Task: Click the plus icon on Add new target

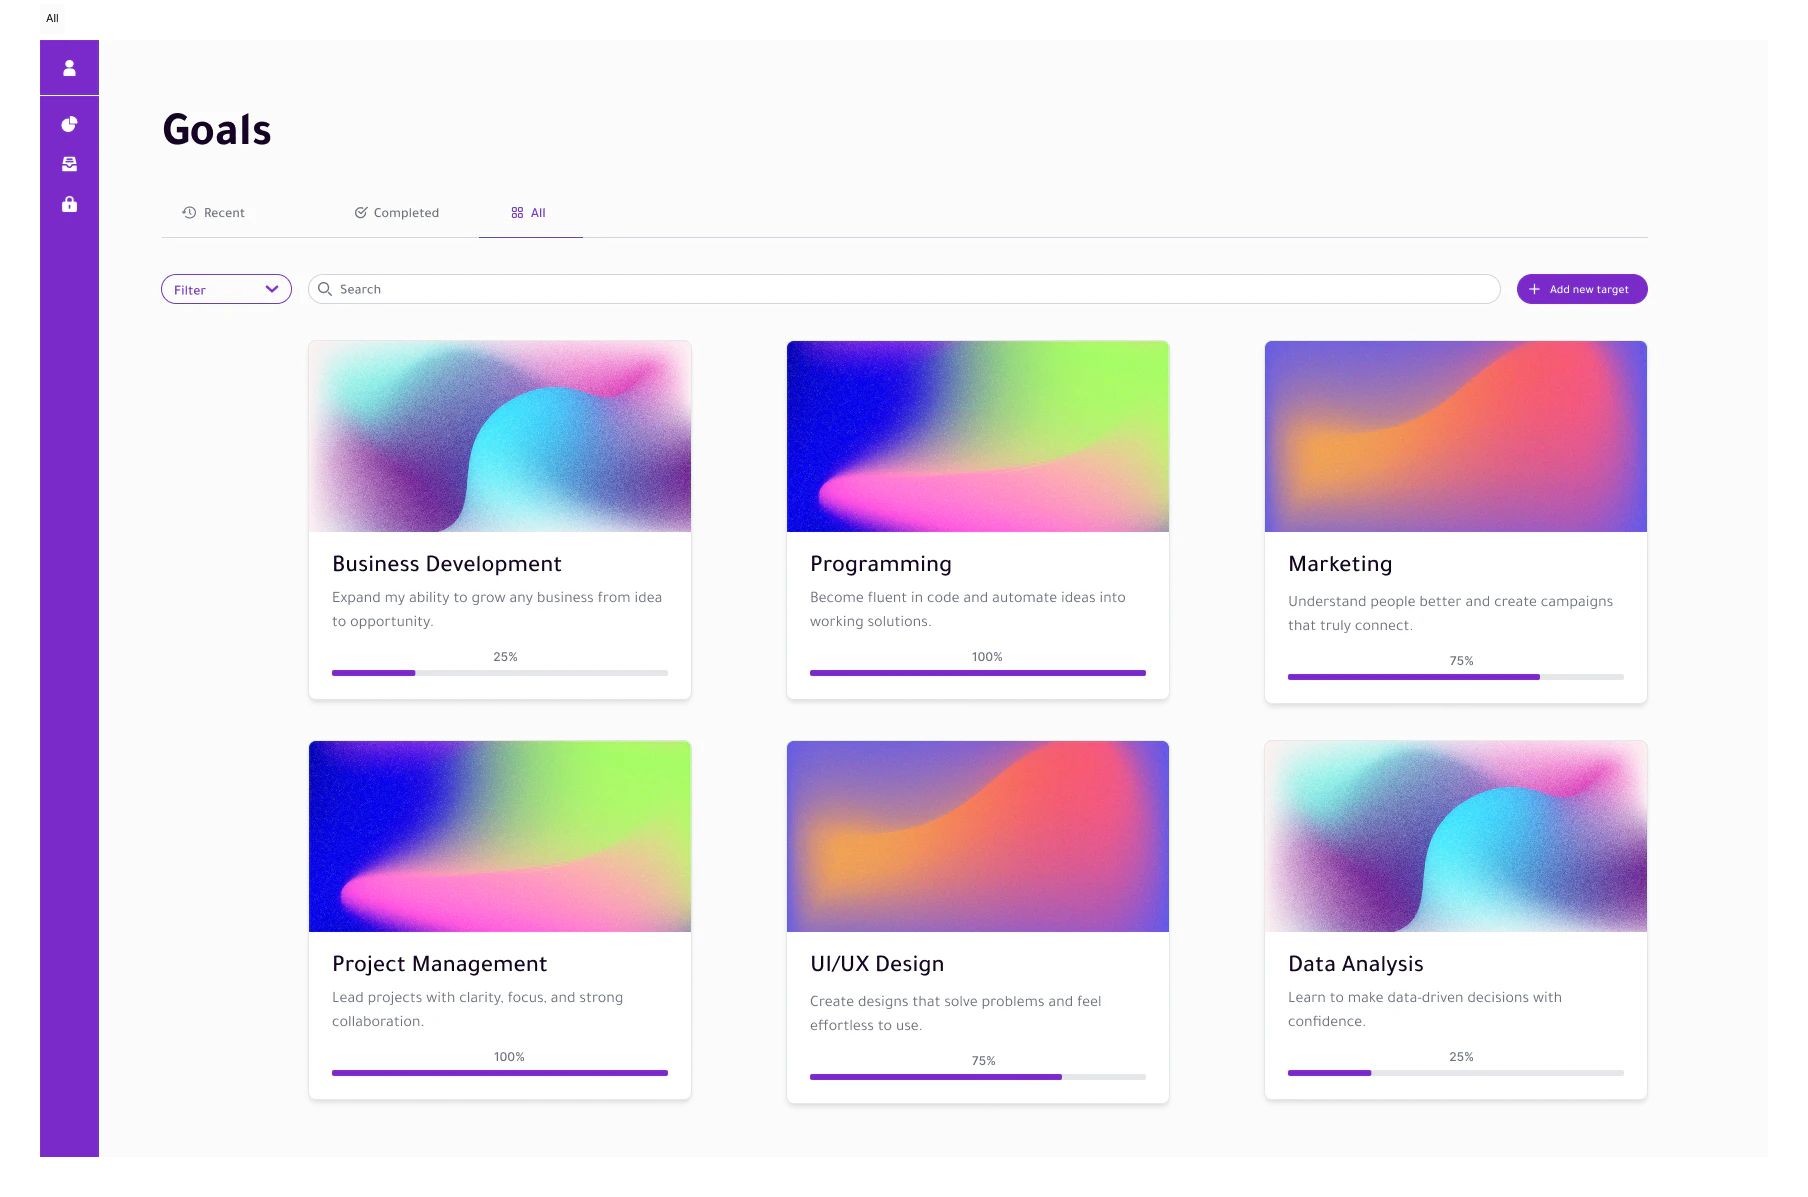Action: click(1534, 289)
